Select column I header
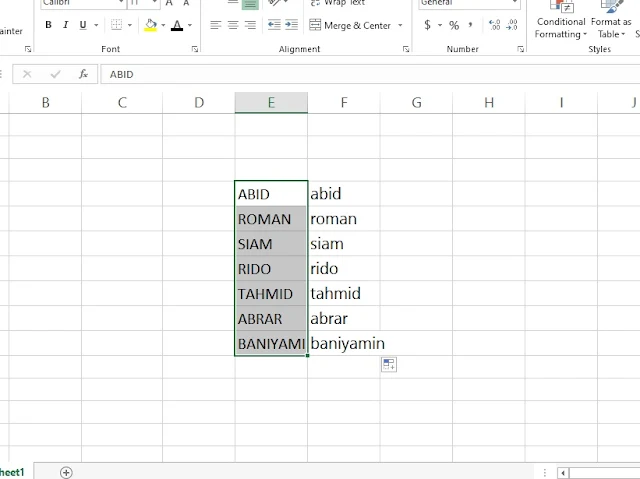Viewport: 640px width, 479px height. pyautogui.click(x=561, y=102)
